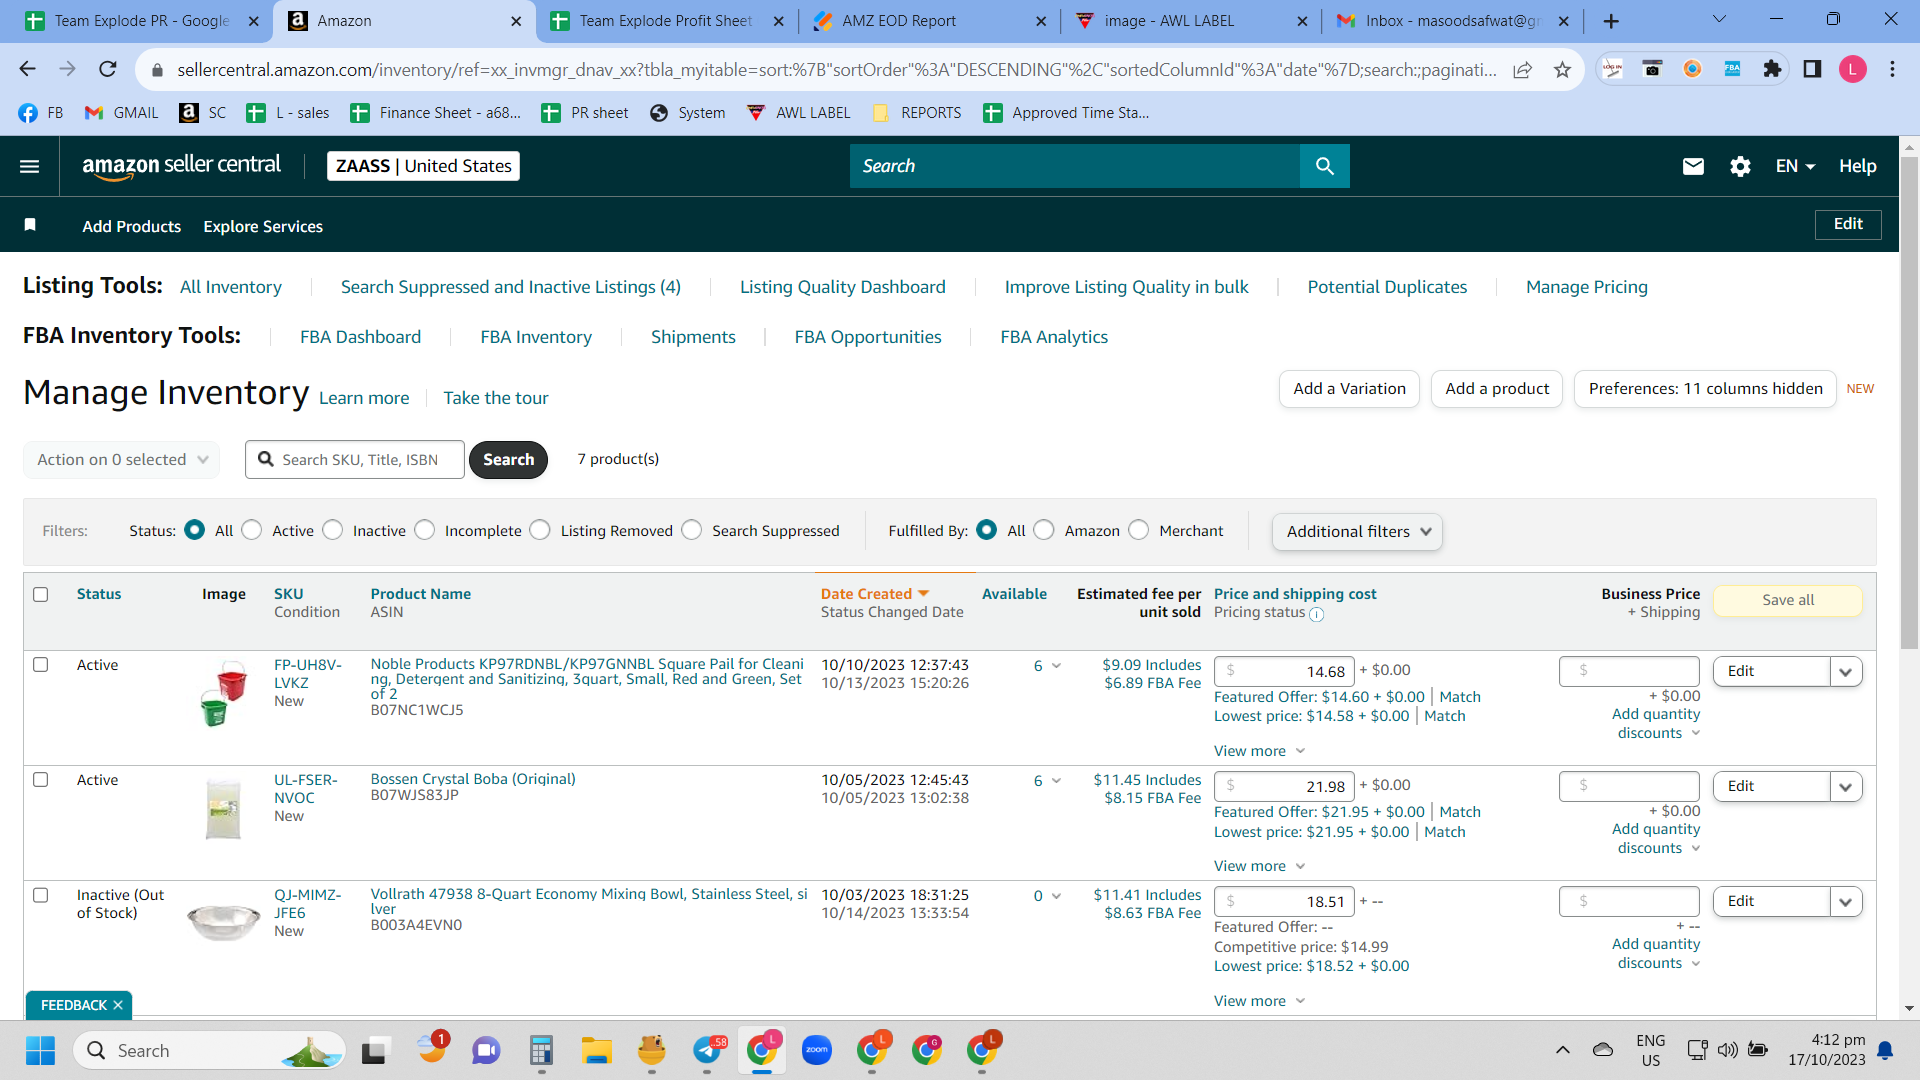Switch to the Team Explode Profit Sheet tab
This screenshot has height=1080, width=1920.
[667, 21]
